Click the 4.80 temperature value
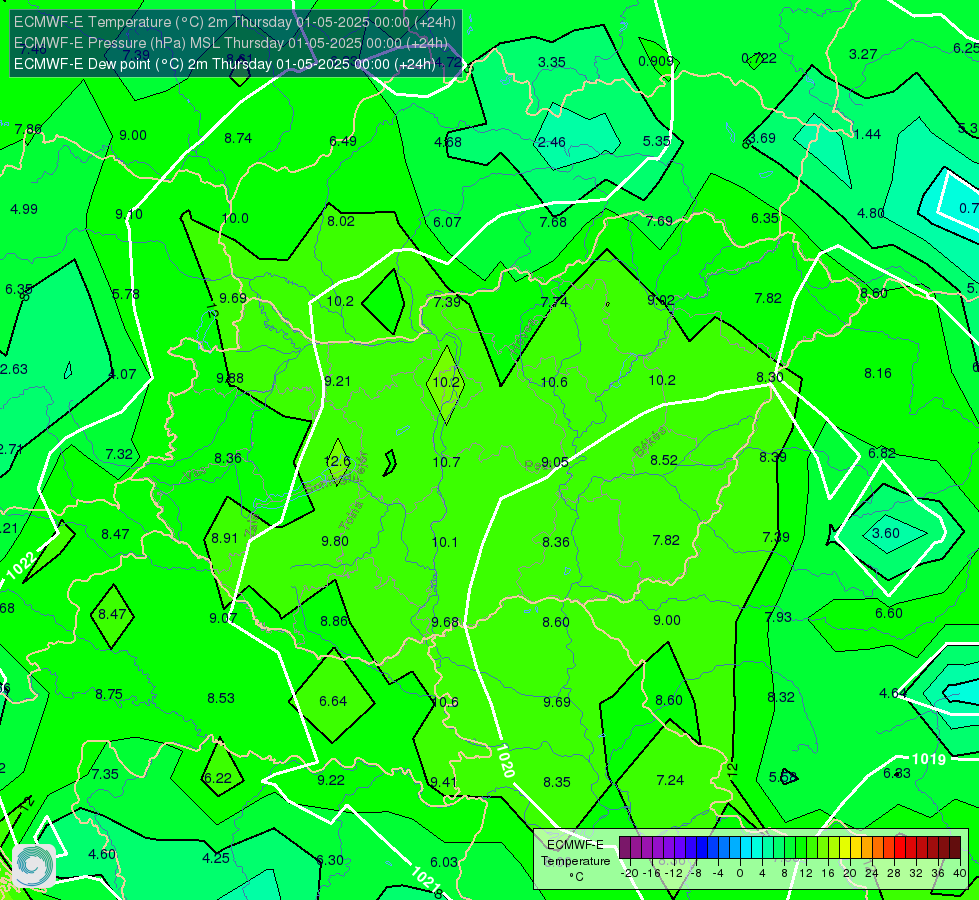Screen dimensions: 979x900 point(870,214)
